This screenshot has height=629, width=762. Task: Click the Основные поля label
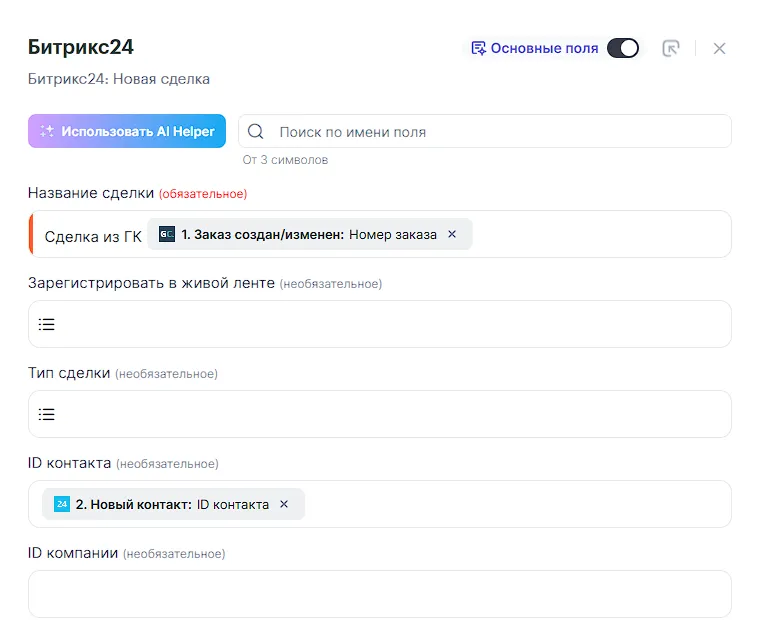(544, 48)
